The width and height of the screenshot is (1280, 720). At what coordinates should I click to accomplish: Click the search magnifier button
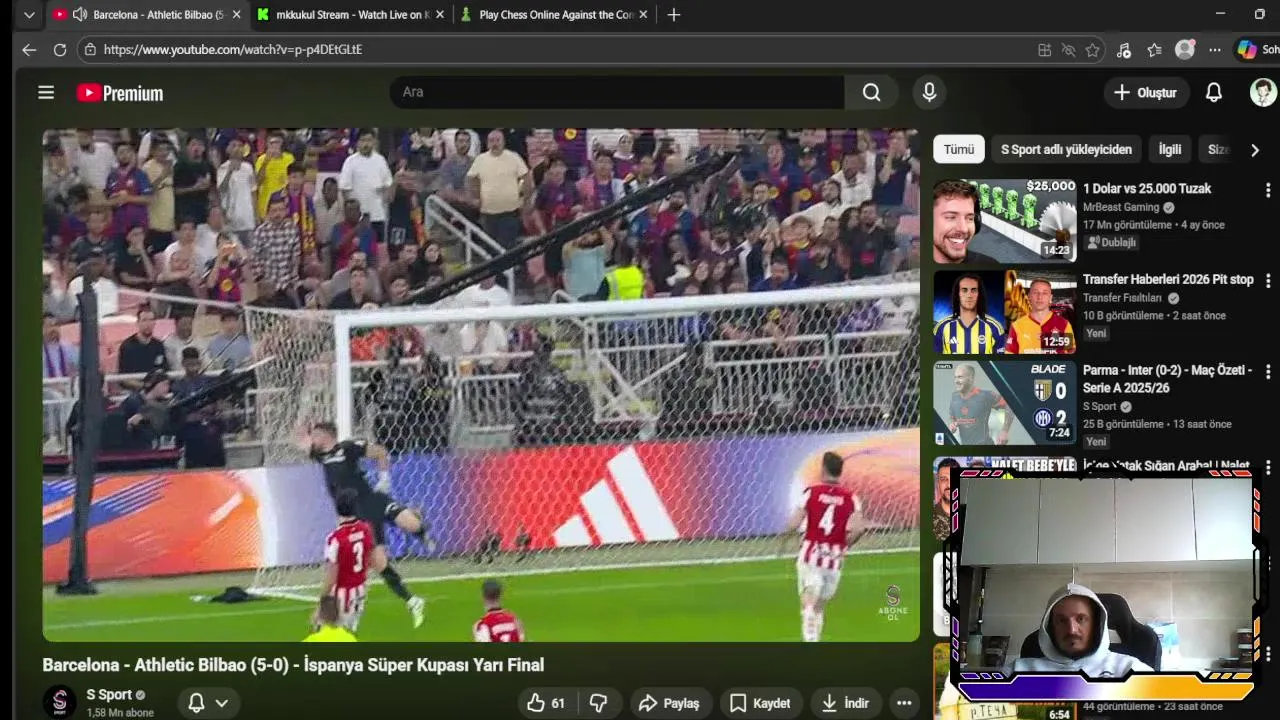(872, 92)
